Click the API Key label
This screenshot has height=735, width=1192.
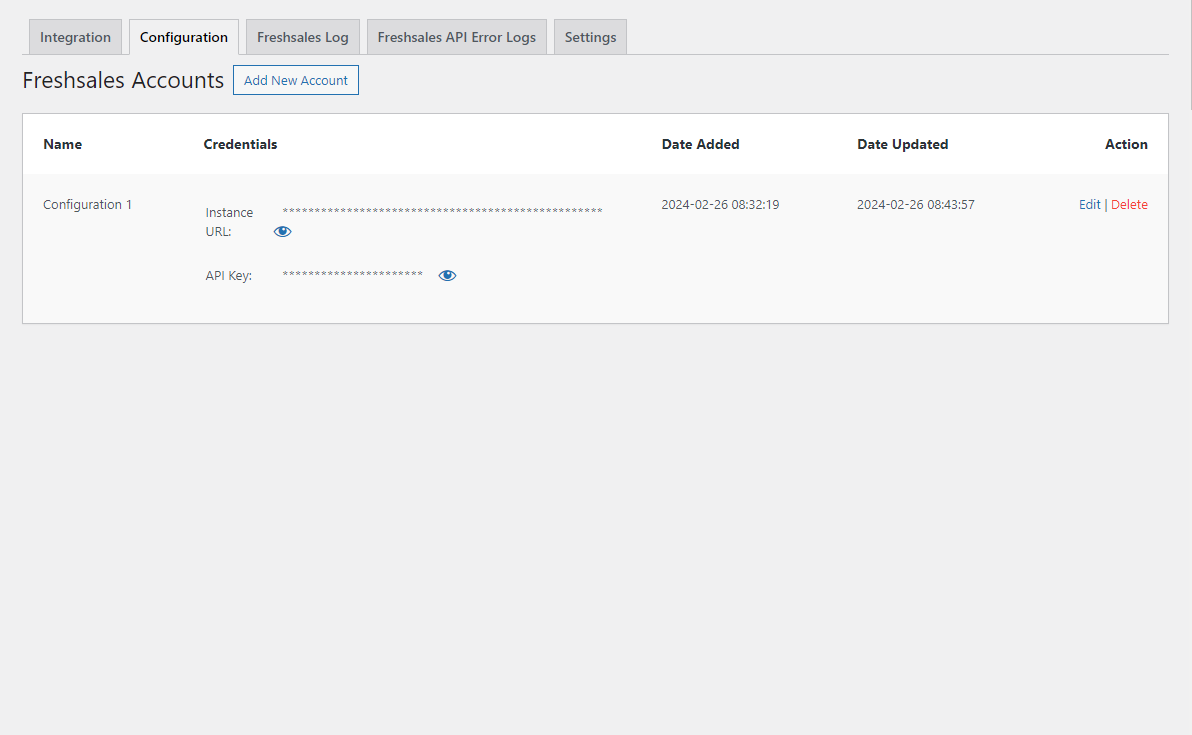(228, 276)
